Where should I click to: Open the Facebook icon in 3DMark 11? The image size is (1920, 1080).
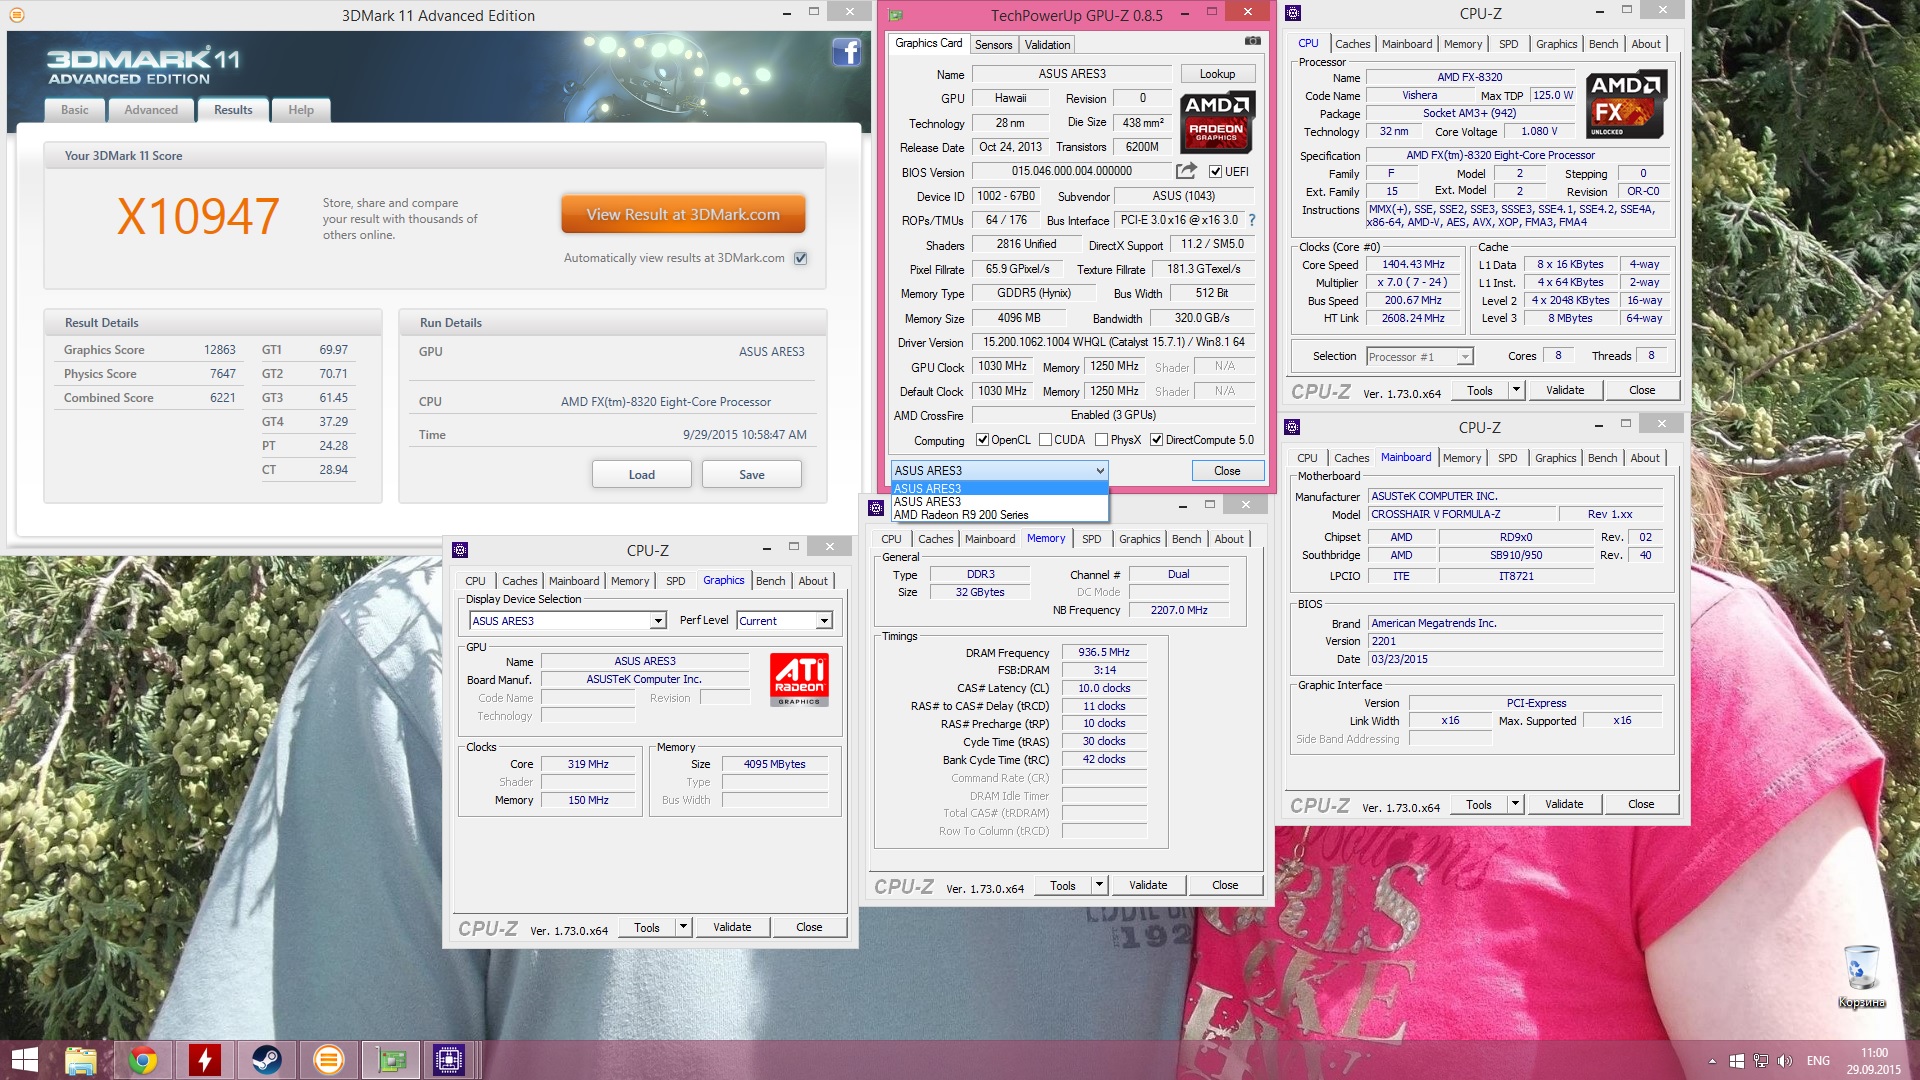point(846,52)
